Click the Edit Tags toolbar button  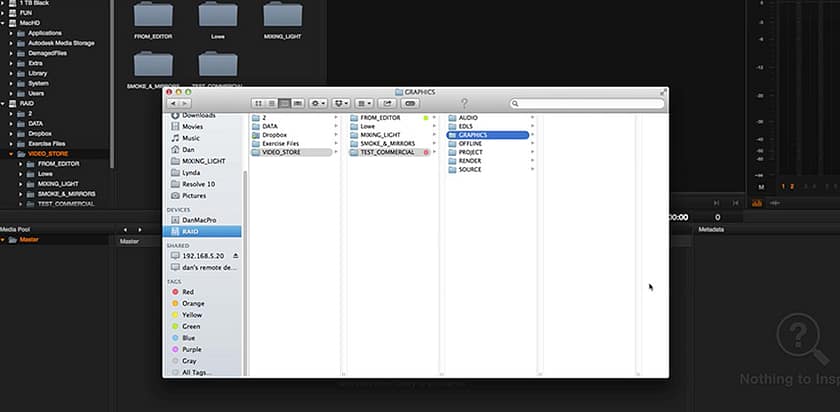tap(410, 103)
